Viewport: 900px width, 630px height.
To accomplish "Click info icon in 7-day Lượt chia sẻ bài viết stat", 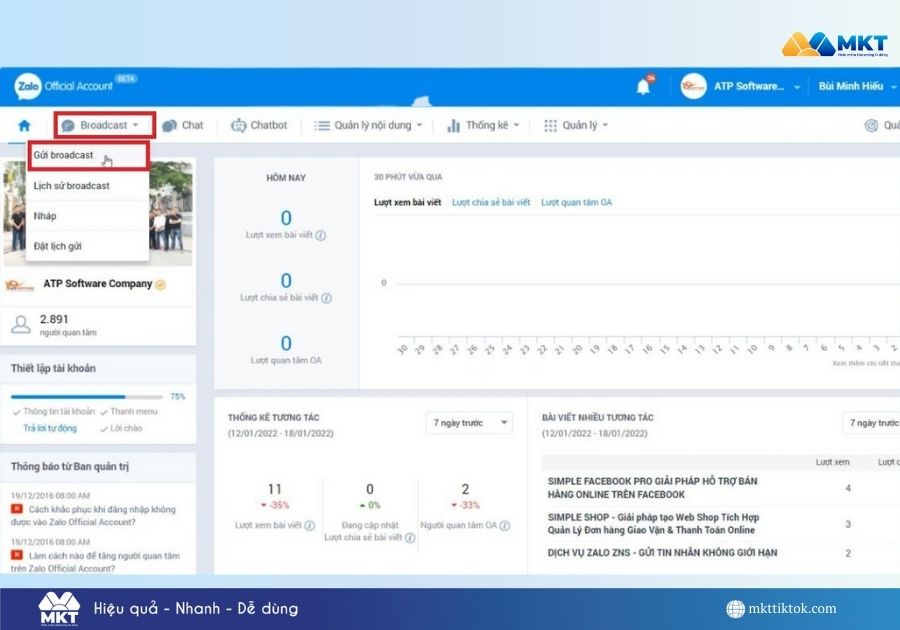I will click(410, 538).
